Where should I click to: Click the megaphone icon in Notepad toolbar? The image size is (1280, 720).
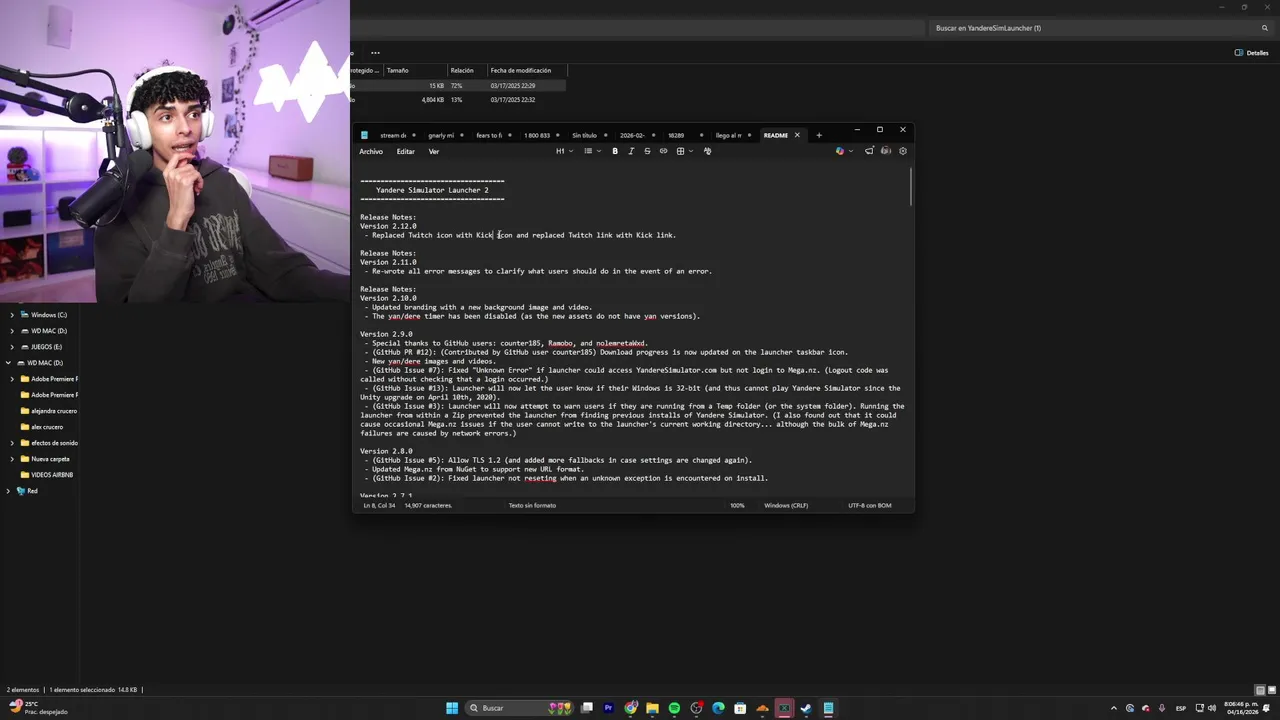coord(869,151)
